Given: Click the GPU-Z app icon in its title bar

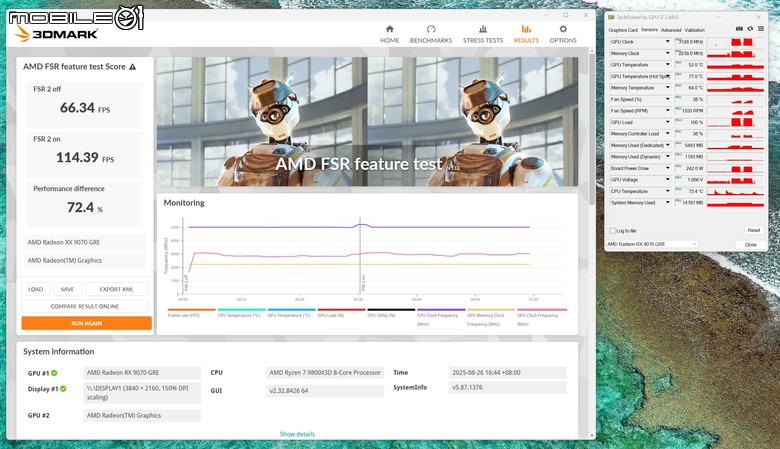Looking at the screenshot, I should click(x=611, y=17).
